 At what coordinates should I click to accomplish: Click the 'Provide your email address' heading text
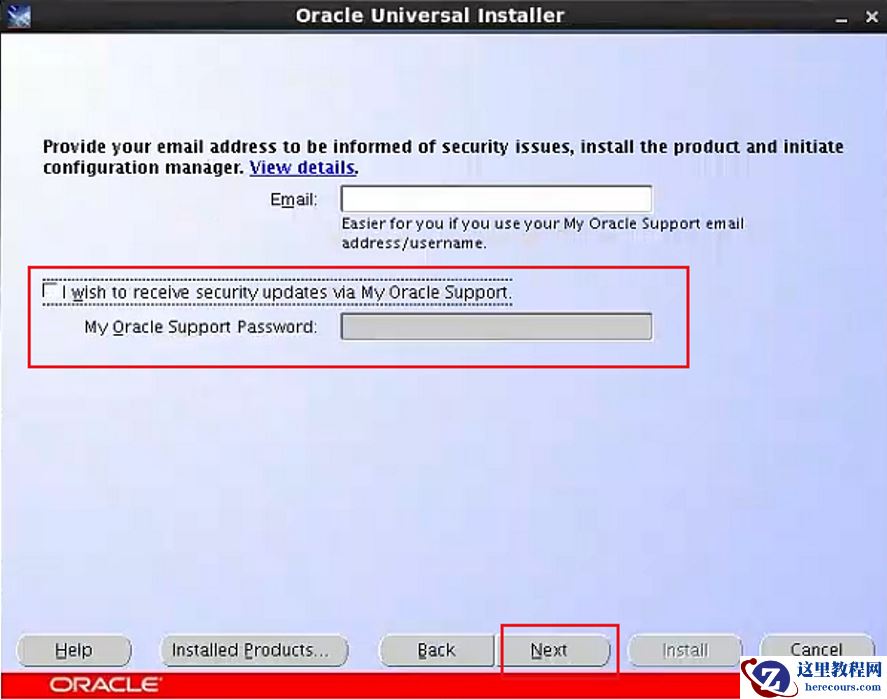(x=443, y=157)
